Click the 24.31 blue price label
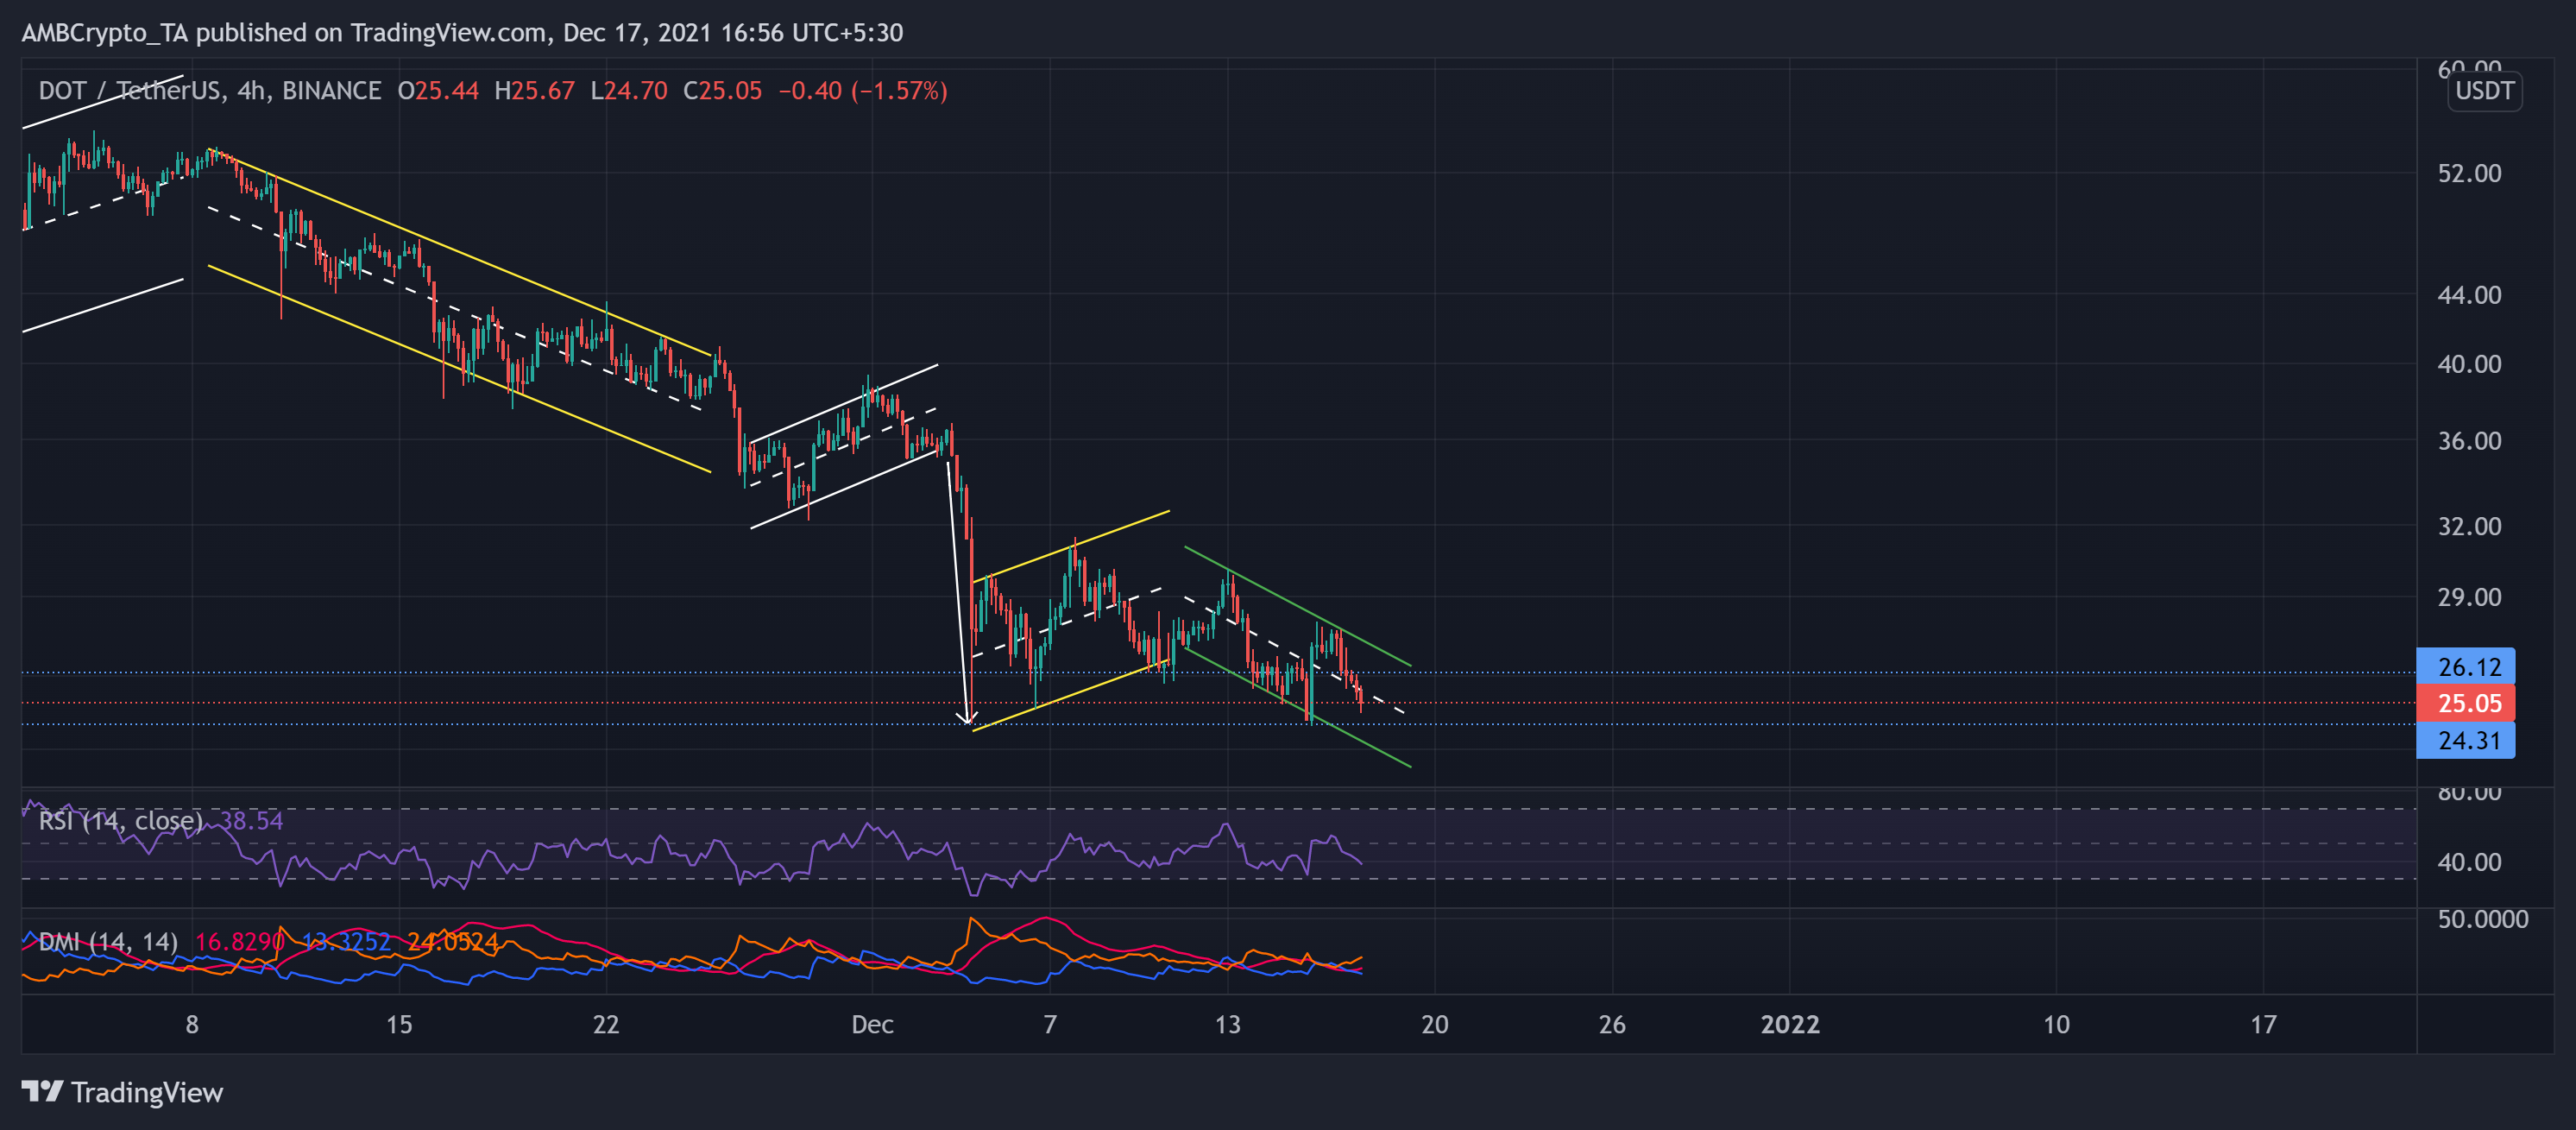This screenshot has height=1130, width=2576. pyautogui.click(x=2465, y=741)
